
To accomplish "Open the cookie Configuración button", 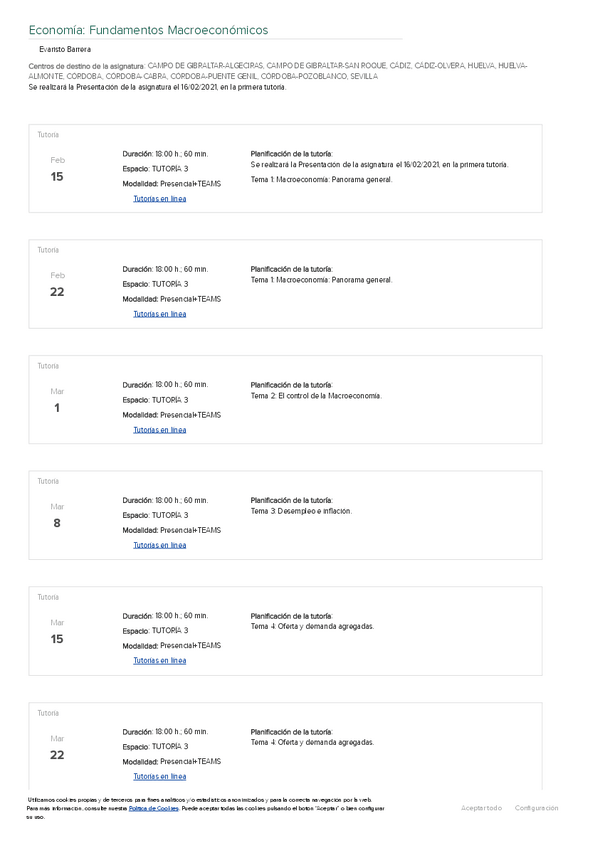I will click(536, 808).
